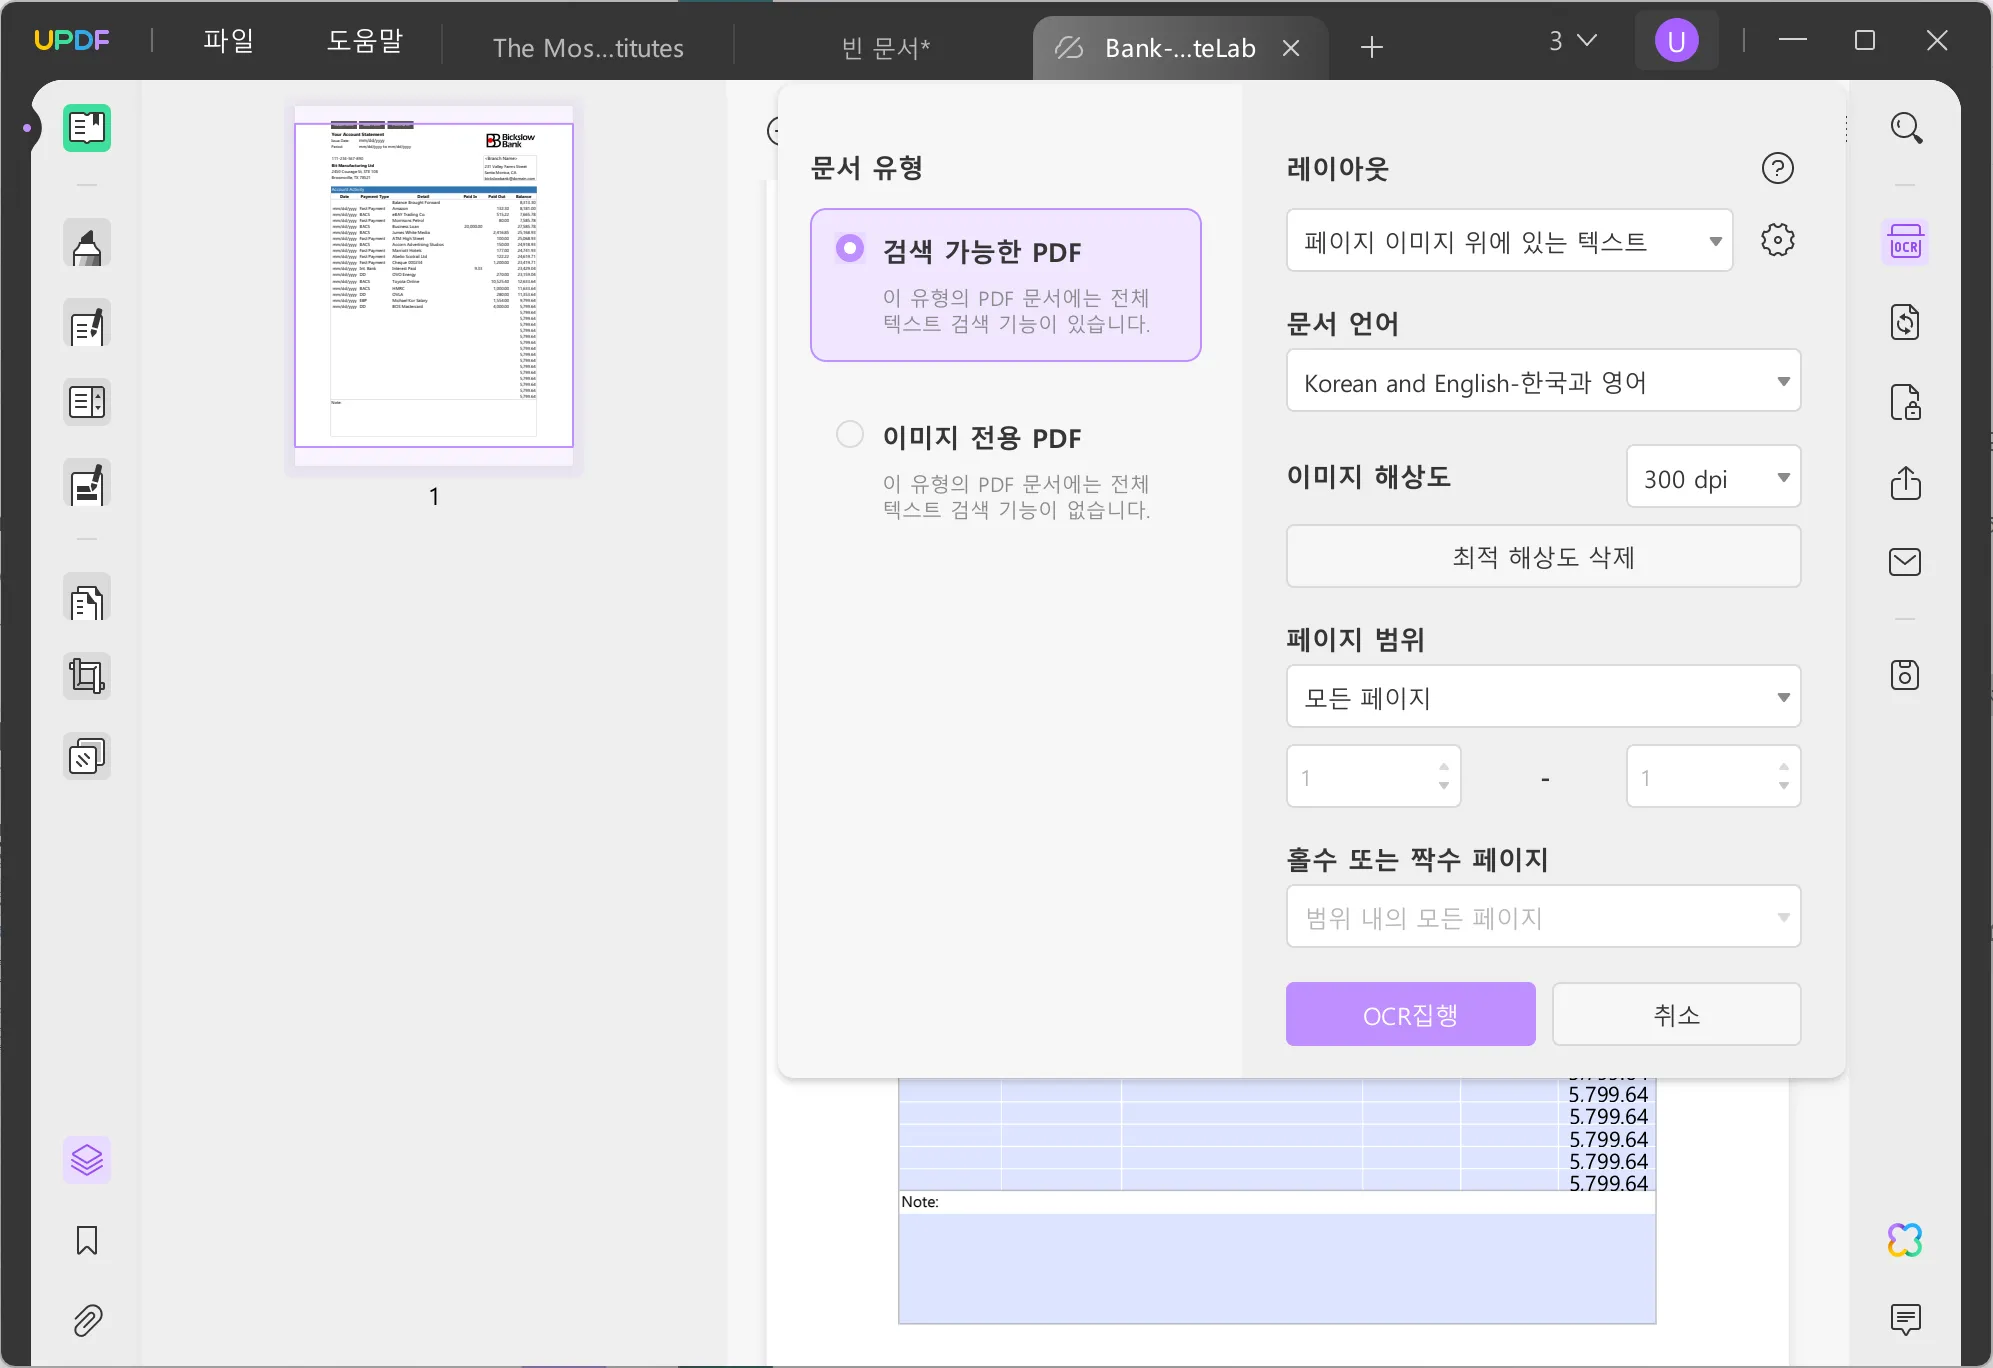Open the Form preparation tool
The image size is (1993, 1368).
pyautogui.click(x=87, y=402)
